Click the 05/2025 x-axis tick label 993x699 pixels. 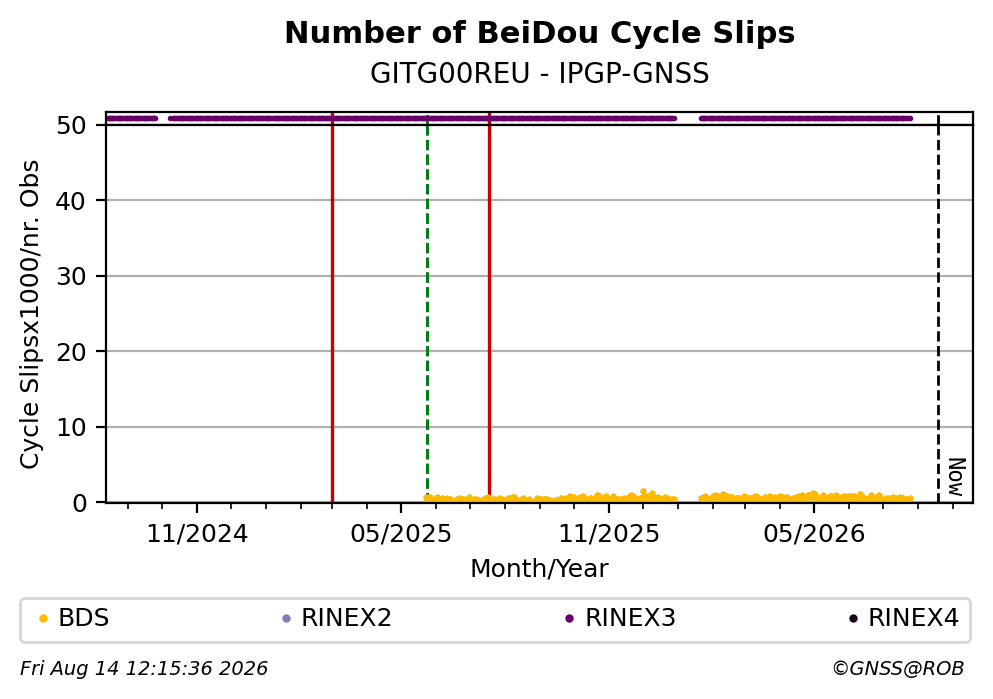tap(401, 534)
